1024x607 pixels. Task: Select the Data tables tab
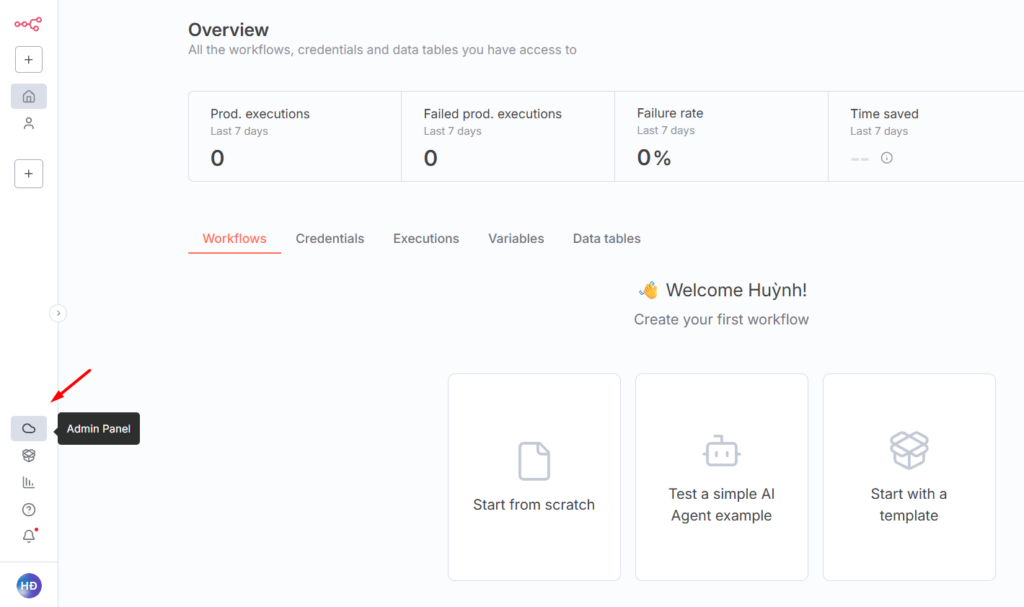coord(606,239)
